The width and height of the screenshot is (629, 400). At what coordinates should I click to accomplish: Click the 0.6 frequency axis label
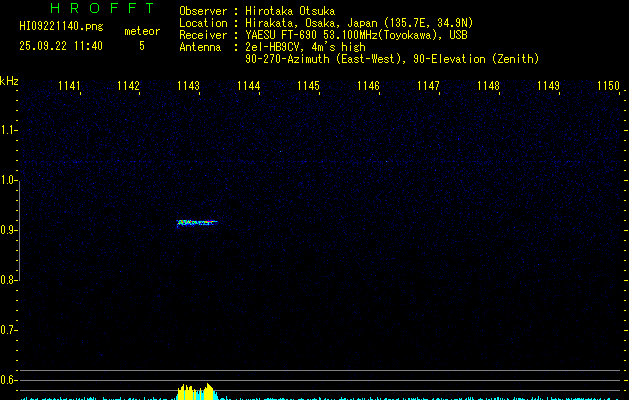pos(9,380)
